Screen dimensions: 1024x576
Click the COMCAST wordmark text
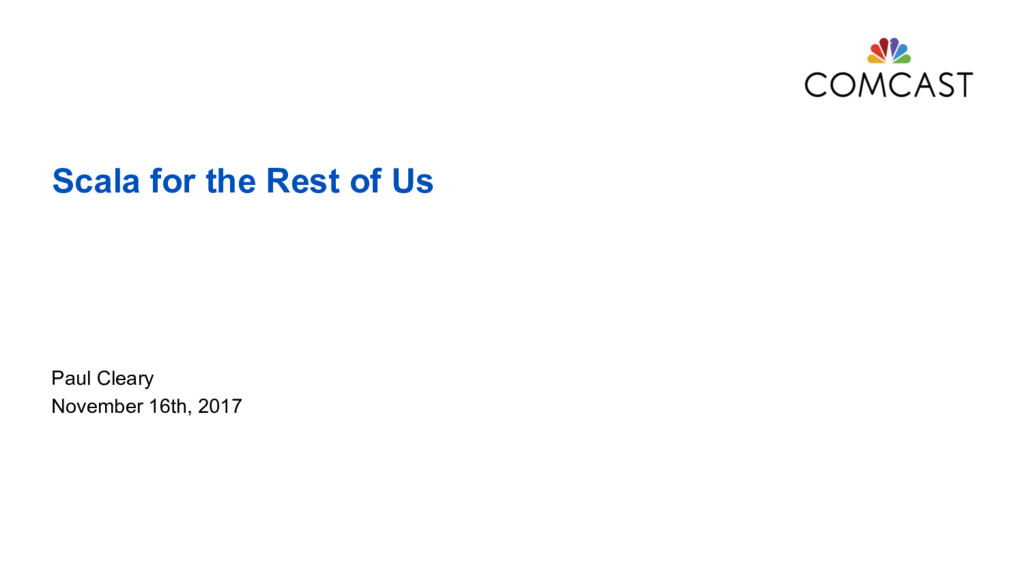[888, 84]
